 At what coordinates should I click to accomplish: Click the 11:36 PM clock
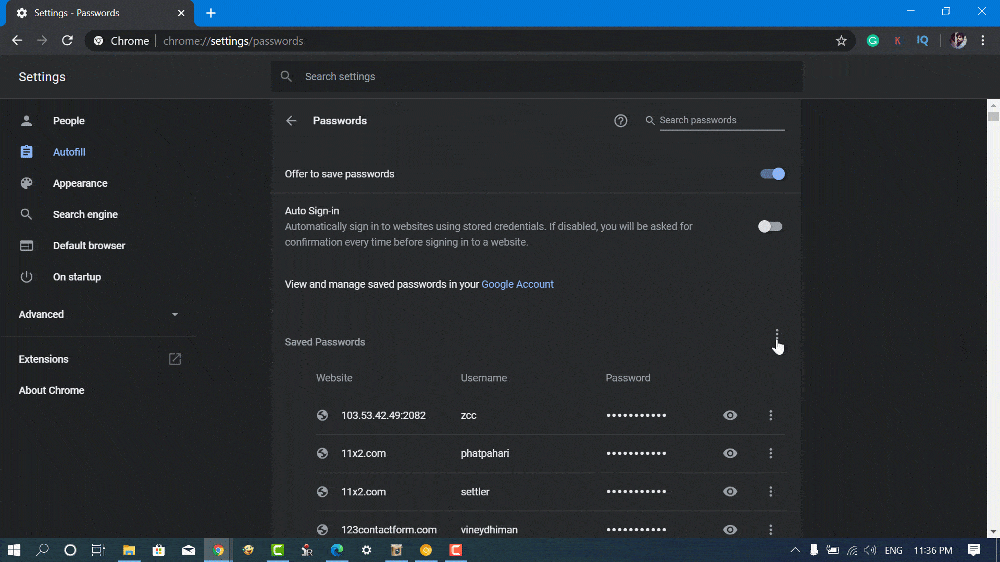pos(933,550)
